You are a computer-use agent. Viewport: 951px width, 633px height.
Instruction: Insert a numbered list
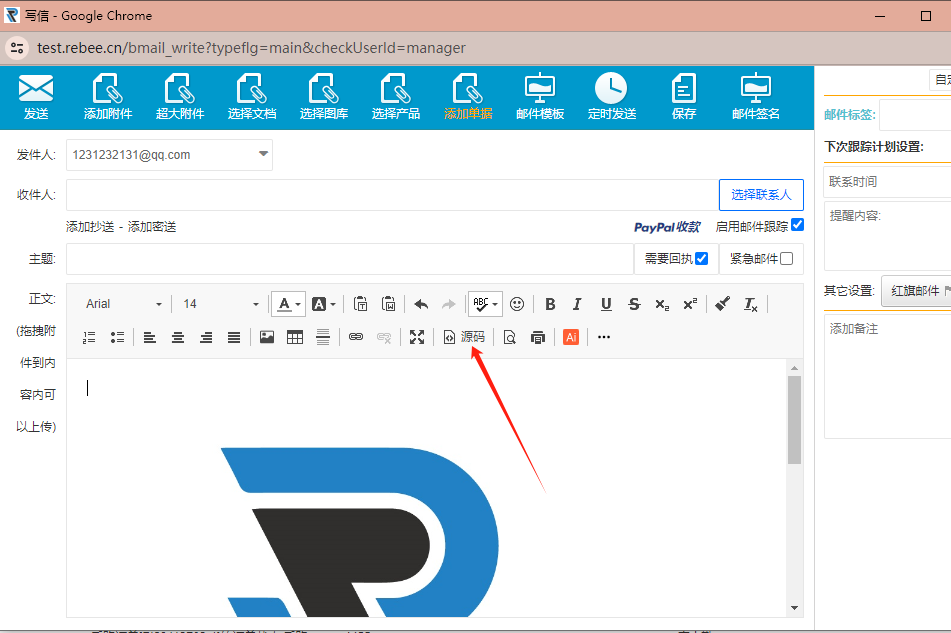click(89, 337)
